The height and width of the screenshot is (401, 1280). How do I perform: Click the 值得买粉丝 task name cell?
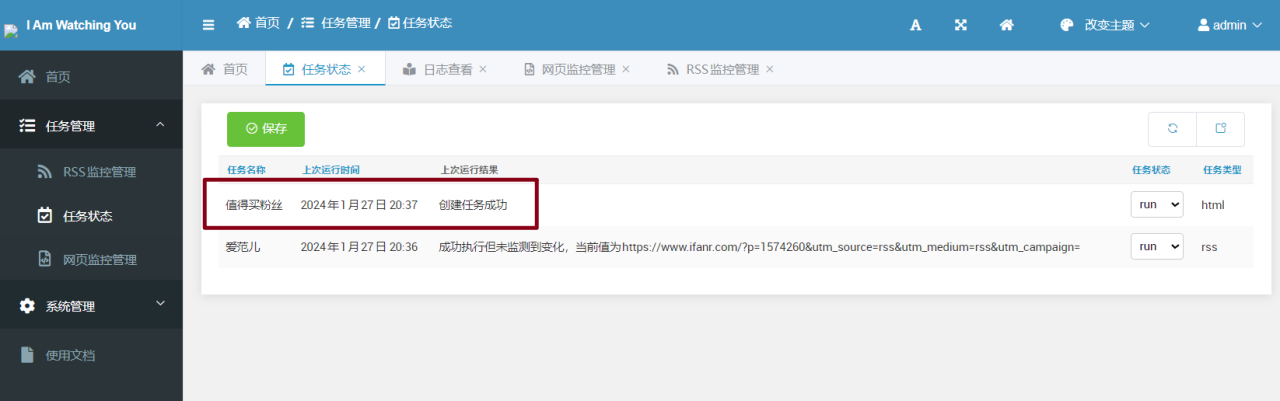[x=255, y=205]
